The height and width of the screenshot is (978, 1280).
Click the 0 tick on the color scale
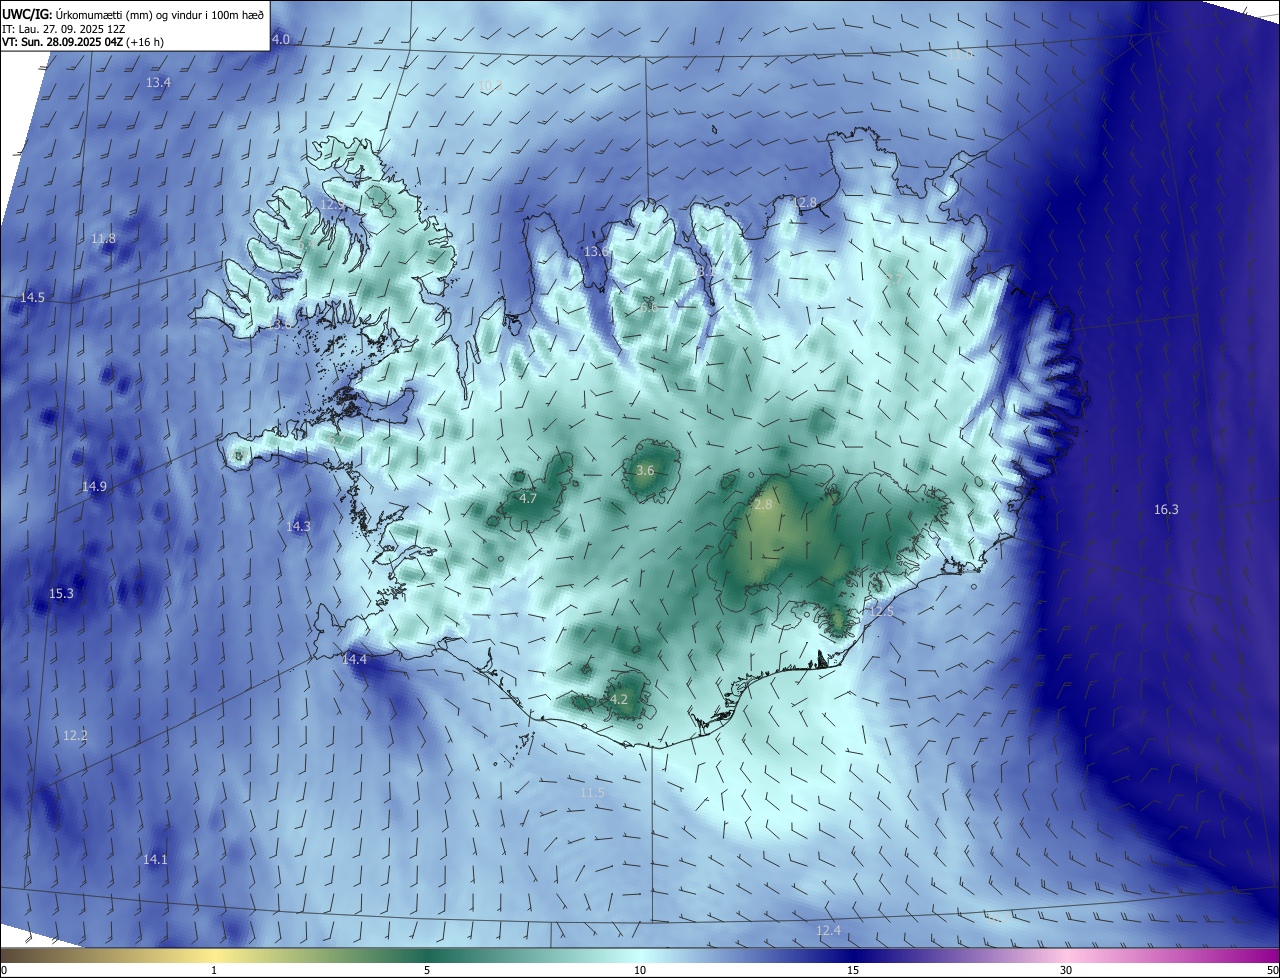[x=4, y=970]
